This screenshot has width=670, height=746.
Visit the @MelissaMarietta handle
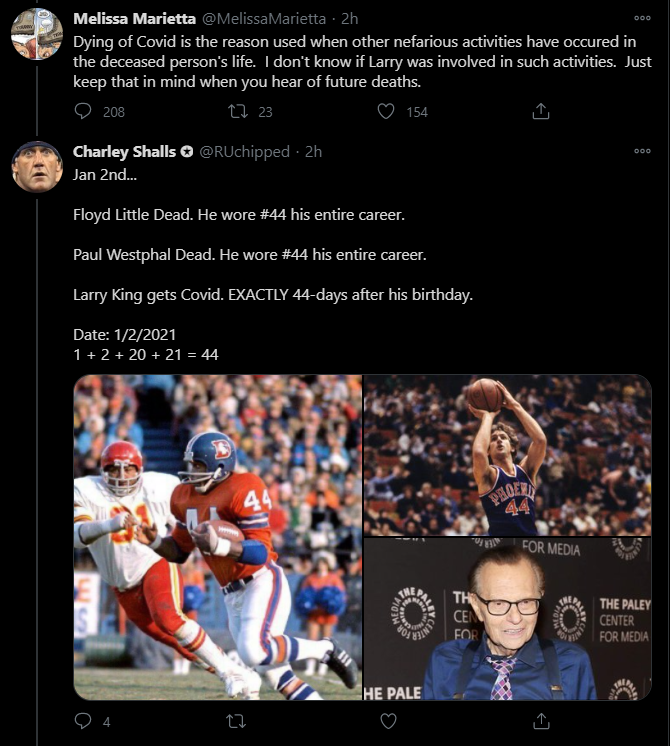(264, 19)
